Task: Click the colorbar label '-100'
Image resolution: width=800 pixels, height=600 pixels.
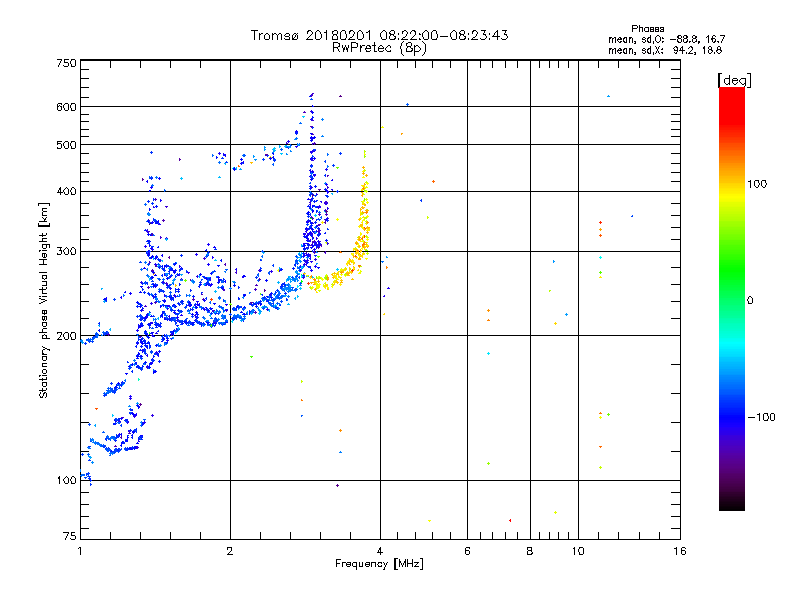Action: click(761, 417)
